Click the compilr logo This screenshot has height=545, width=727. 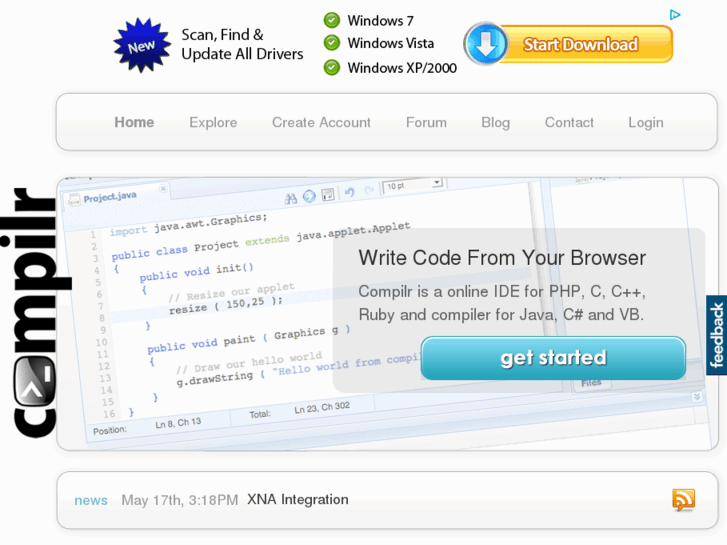tap(36, 312)
